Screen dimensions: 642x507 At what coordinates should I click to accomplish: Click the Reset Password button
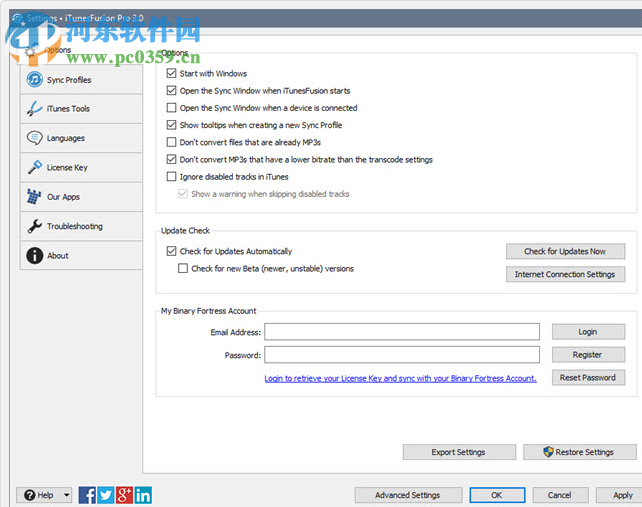[x=588, y=378]
